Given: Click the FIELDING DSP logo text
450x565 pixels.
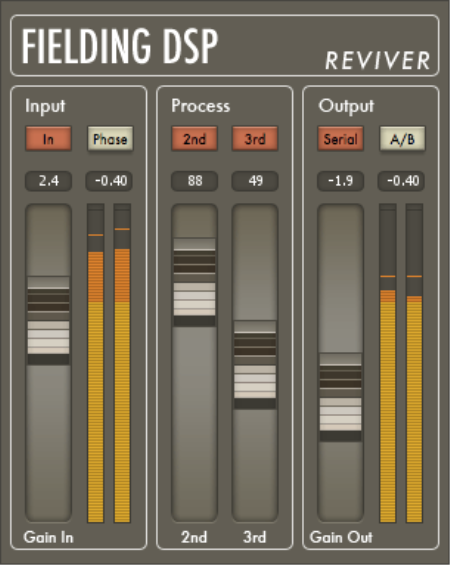Looking at the screenshot, I should 120,46.
